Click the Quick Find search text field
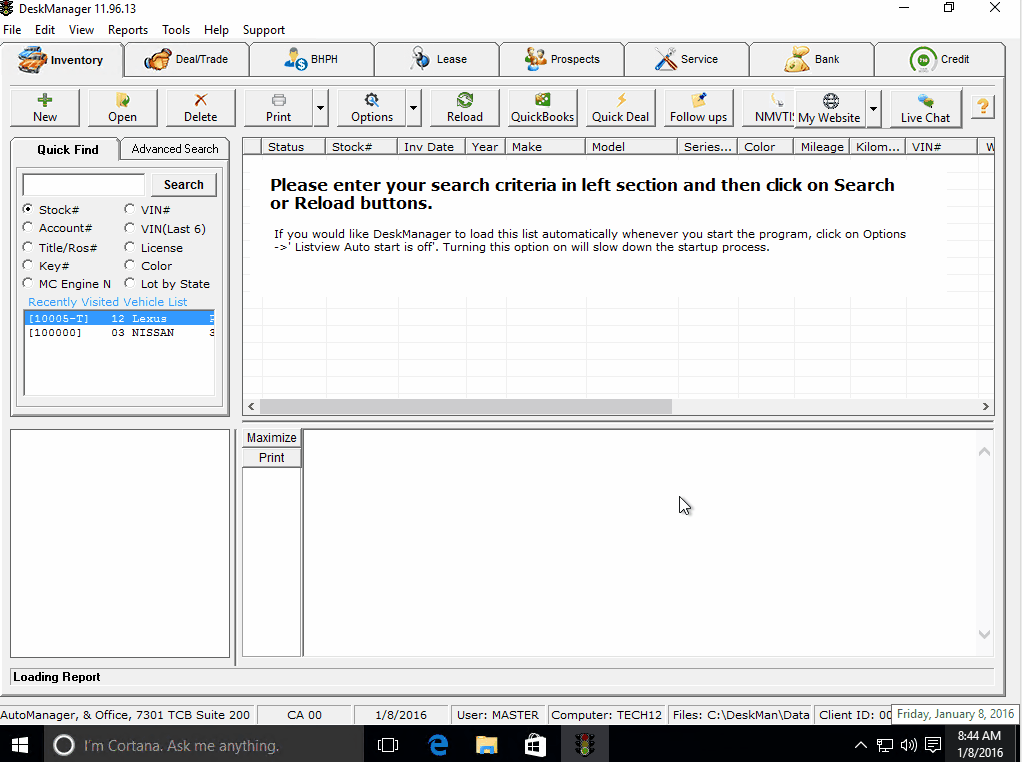Screen dimensions: 1022x762 [x=83, y=184]
